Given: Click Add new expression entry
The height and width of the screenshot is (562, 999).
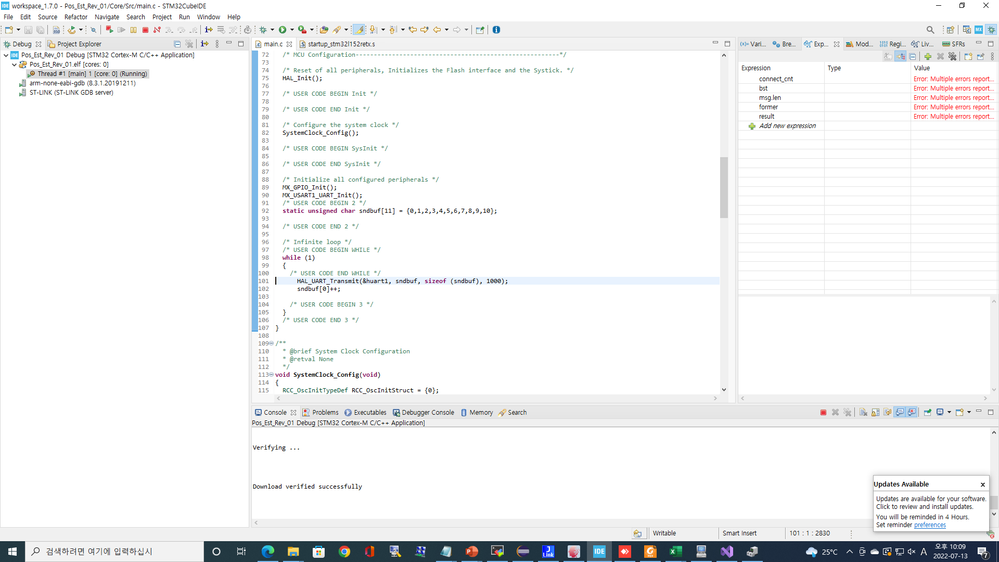Looking at the screenshot, I should click(x=787, y=126).
